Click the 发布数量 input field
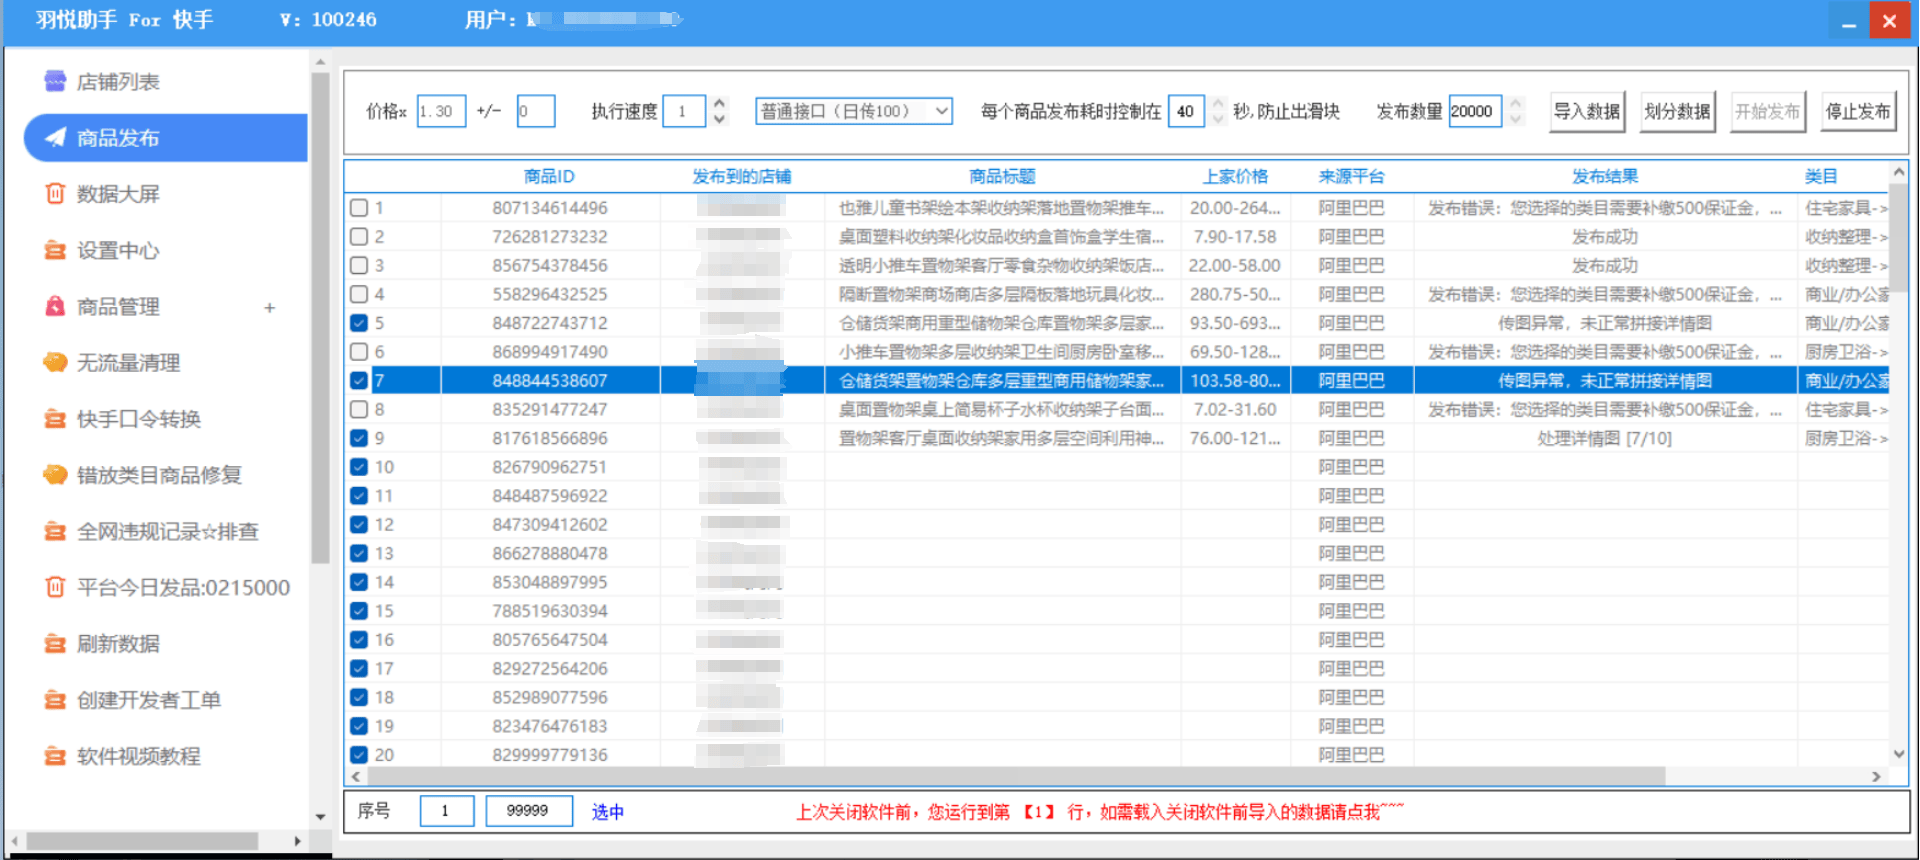The height and width of the screenshot is (860, 1920). pyautogui.click(x=1475, y=111)
